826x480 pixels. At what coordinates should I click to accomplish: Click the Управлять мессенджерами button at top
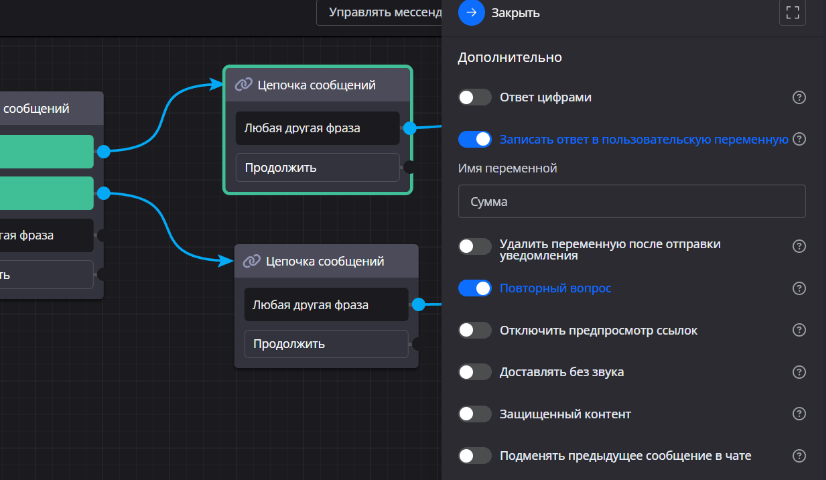[x=380, y=13]
